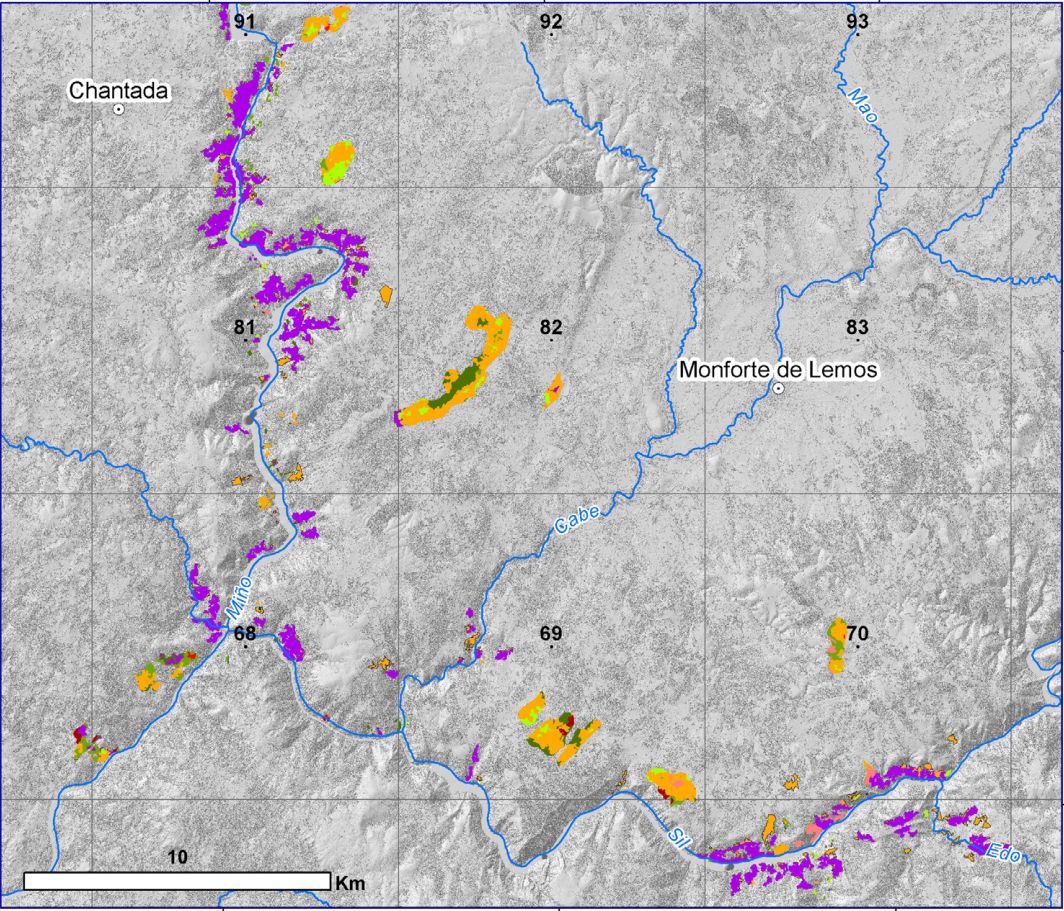Select the Monforte de Lemos label
This screenshot has width=1064, height=911.
click(x=778, y=370)
